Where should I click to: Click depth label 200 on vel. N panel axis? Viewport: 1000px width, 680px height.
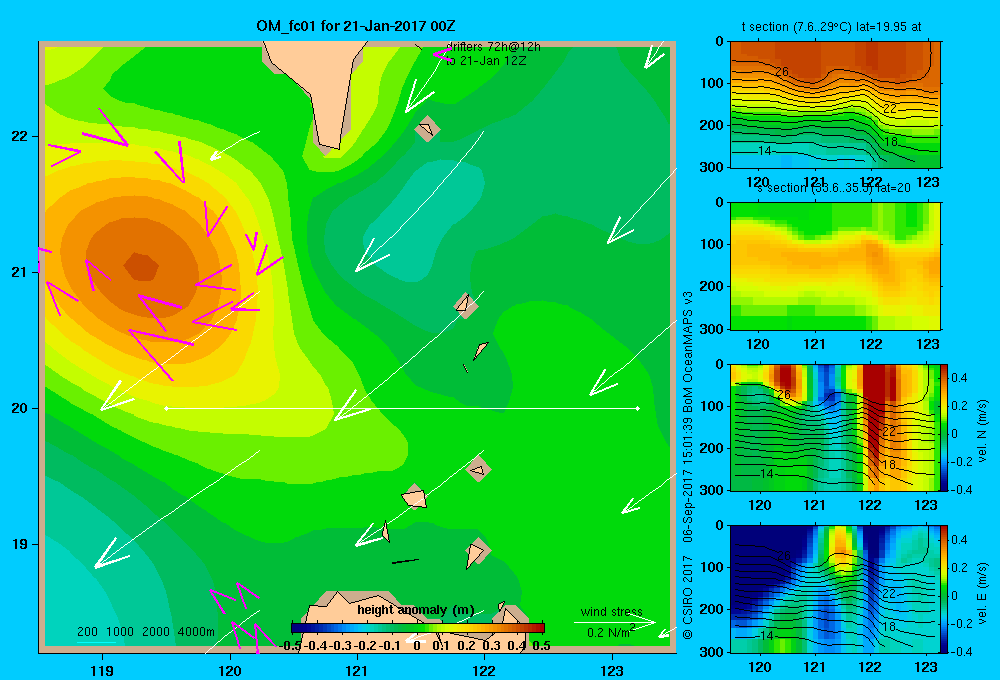(x=712, y=448)
